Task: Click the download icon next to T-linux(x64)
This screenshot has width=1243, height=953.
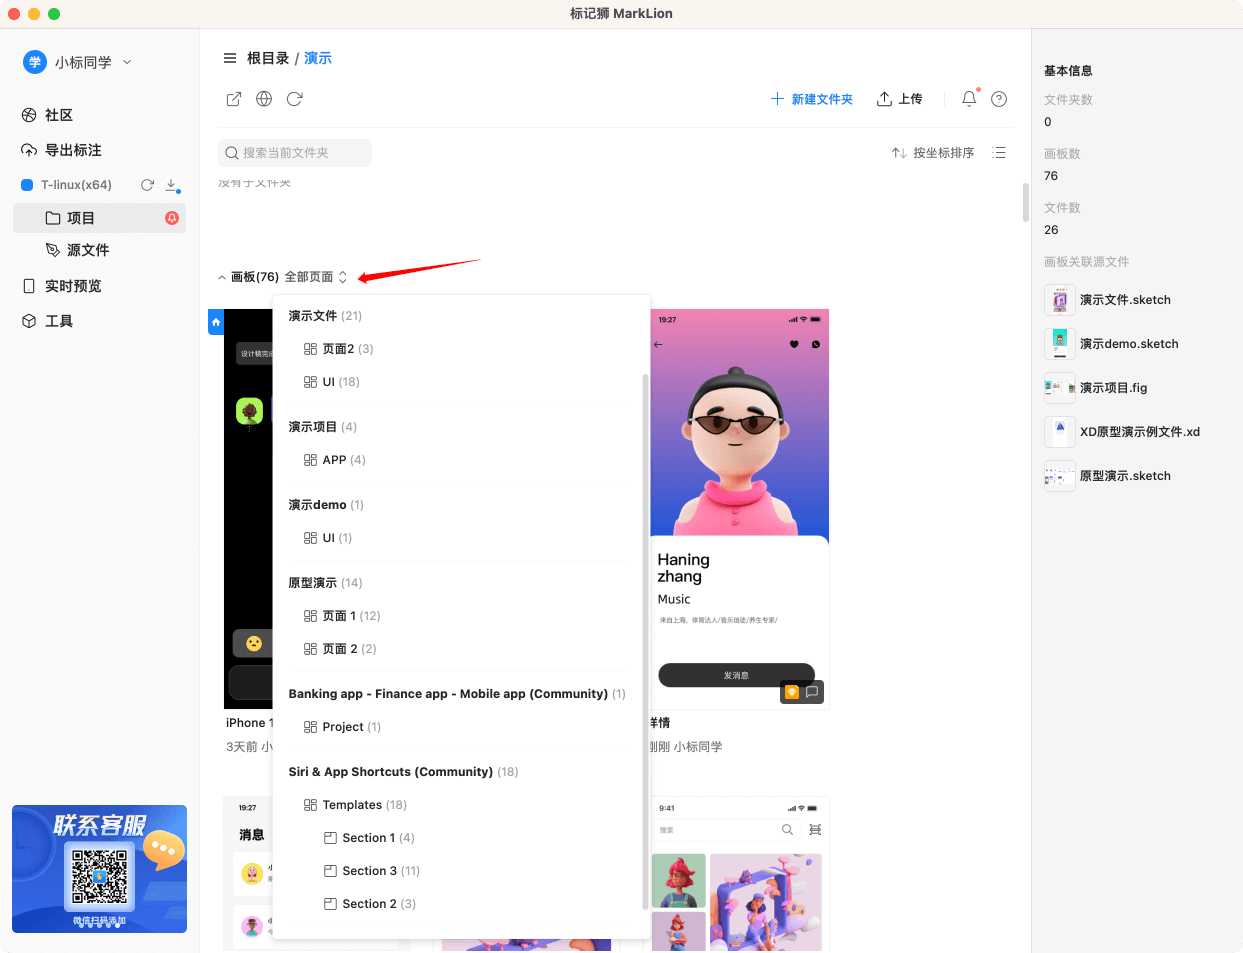Action: (x=171, y=185)
